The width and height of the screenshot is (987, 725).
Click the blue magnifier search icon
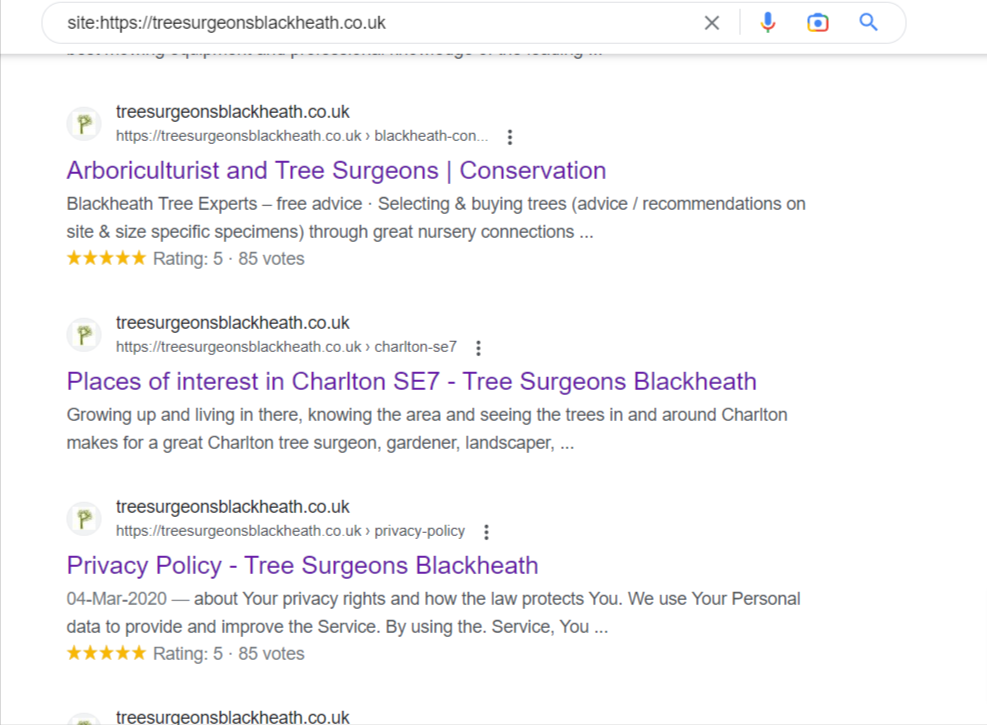[868, 23]
